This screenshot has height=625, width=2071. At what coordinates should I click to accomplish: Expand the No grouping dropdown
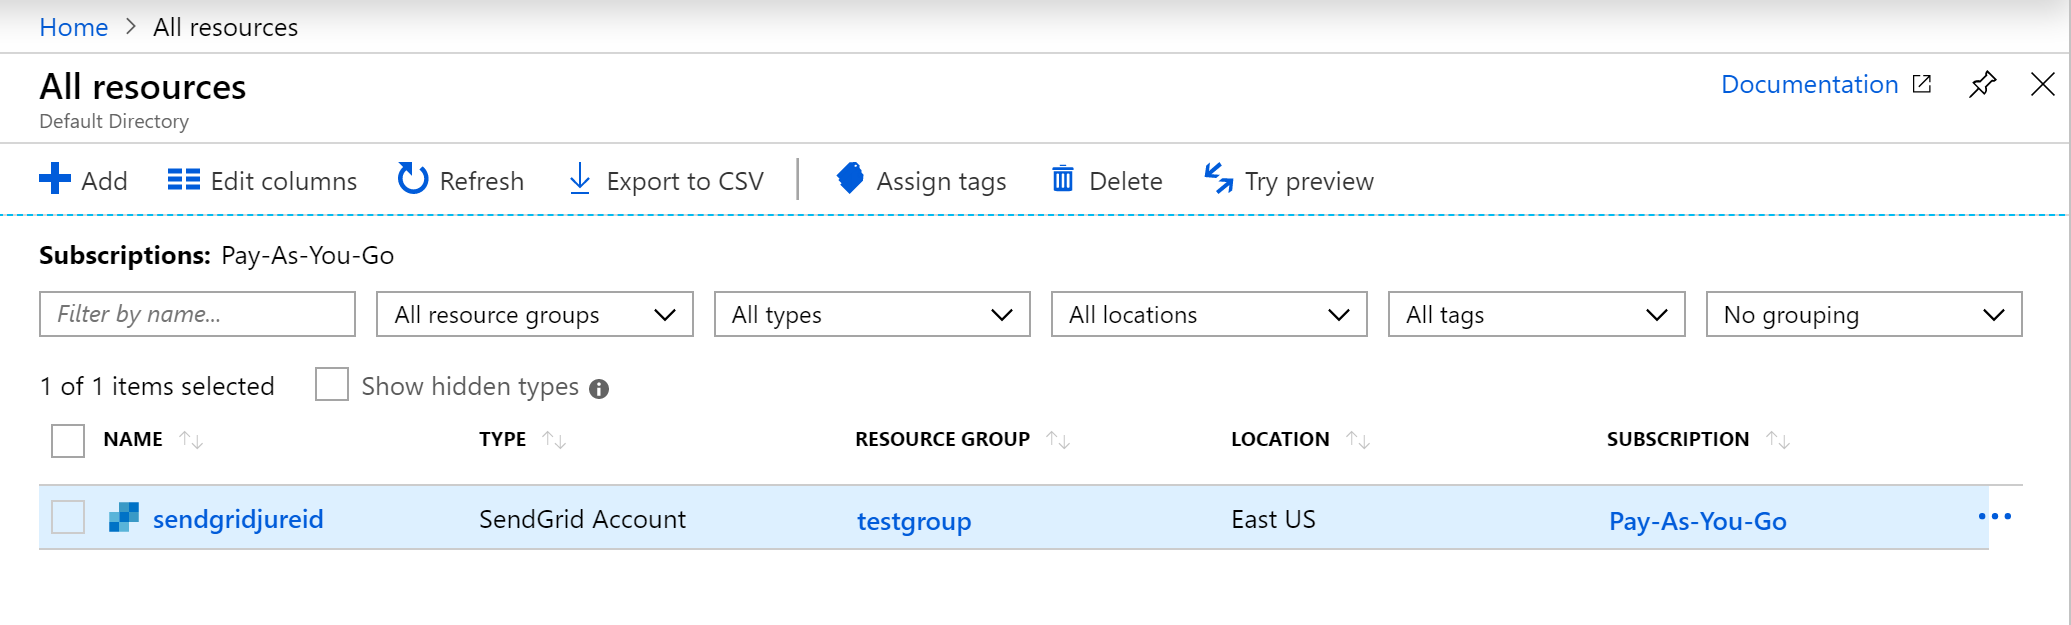[1864, 314]
